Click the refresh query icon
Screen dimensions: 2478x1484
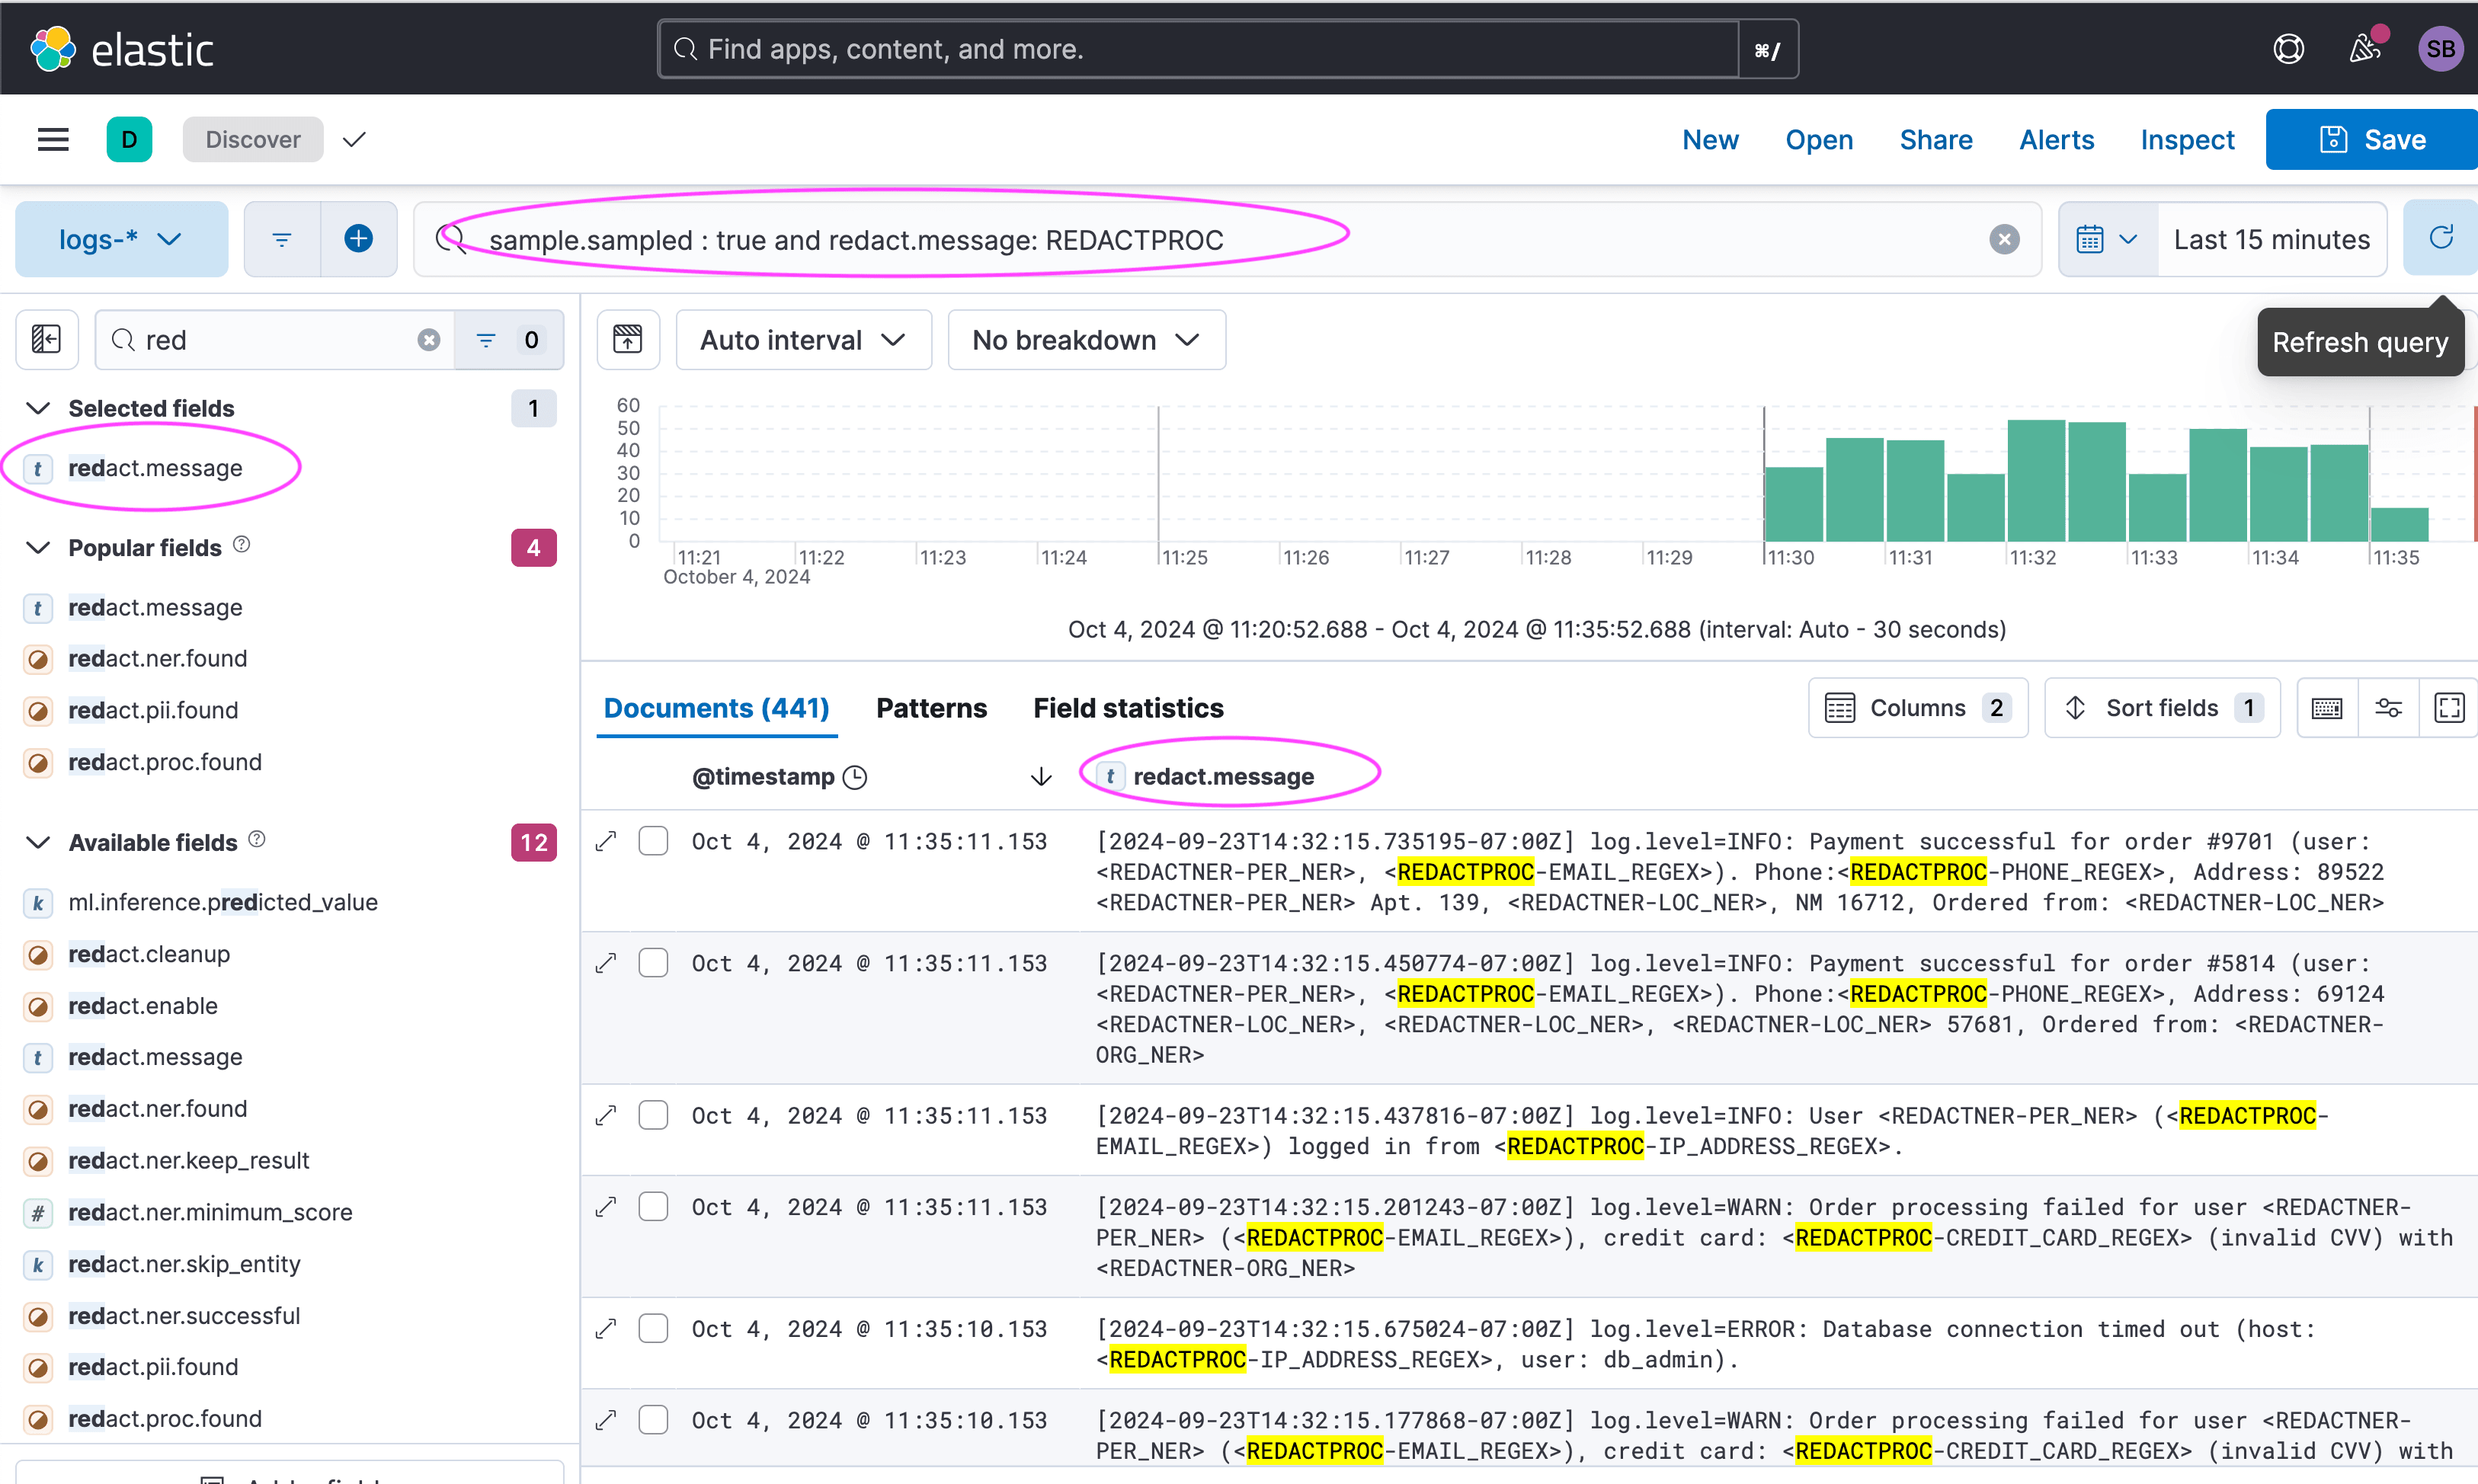(x=2440, y=238)
